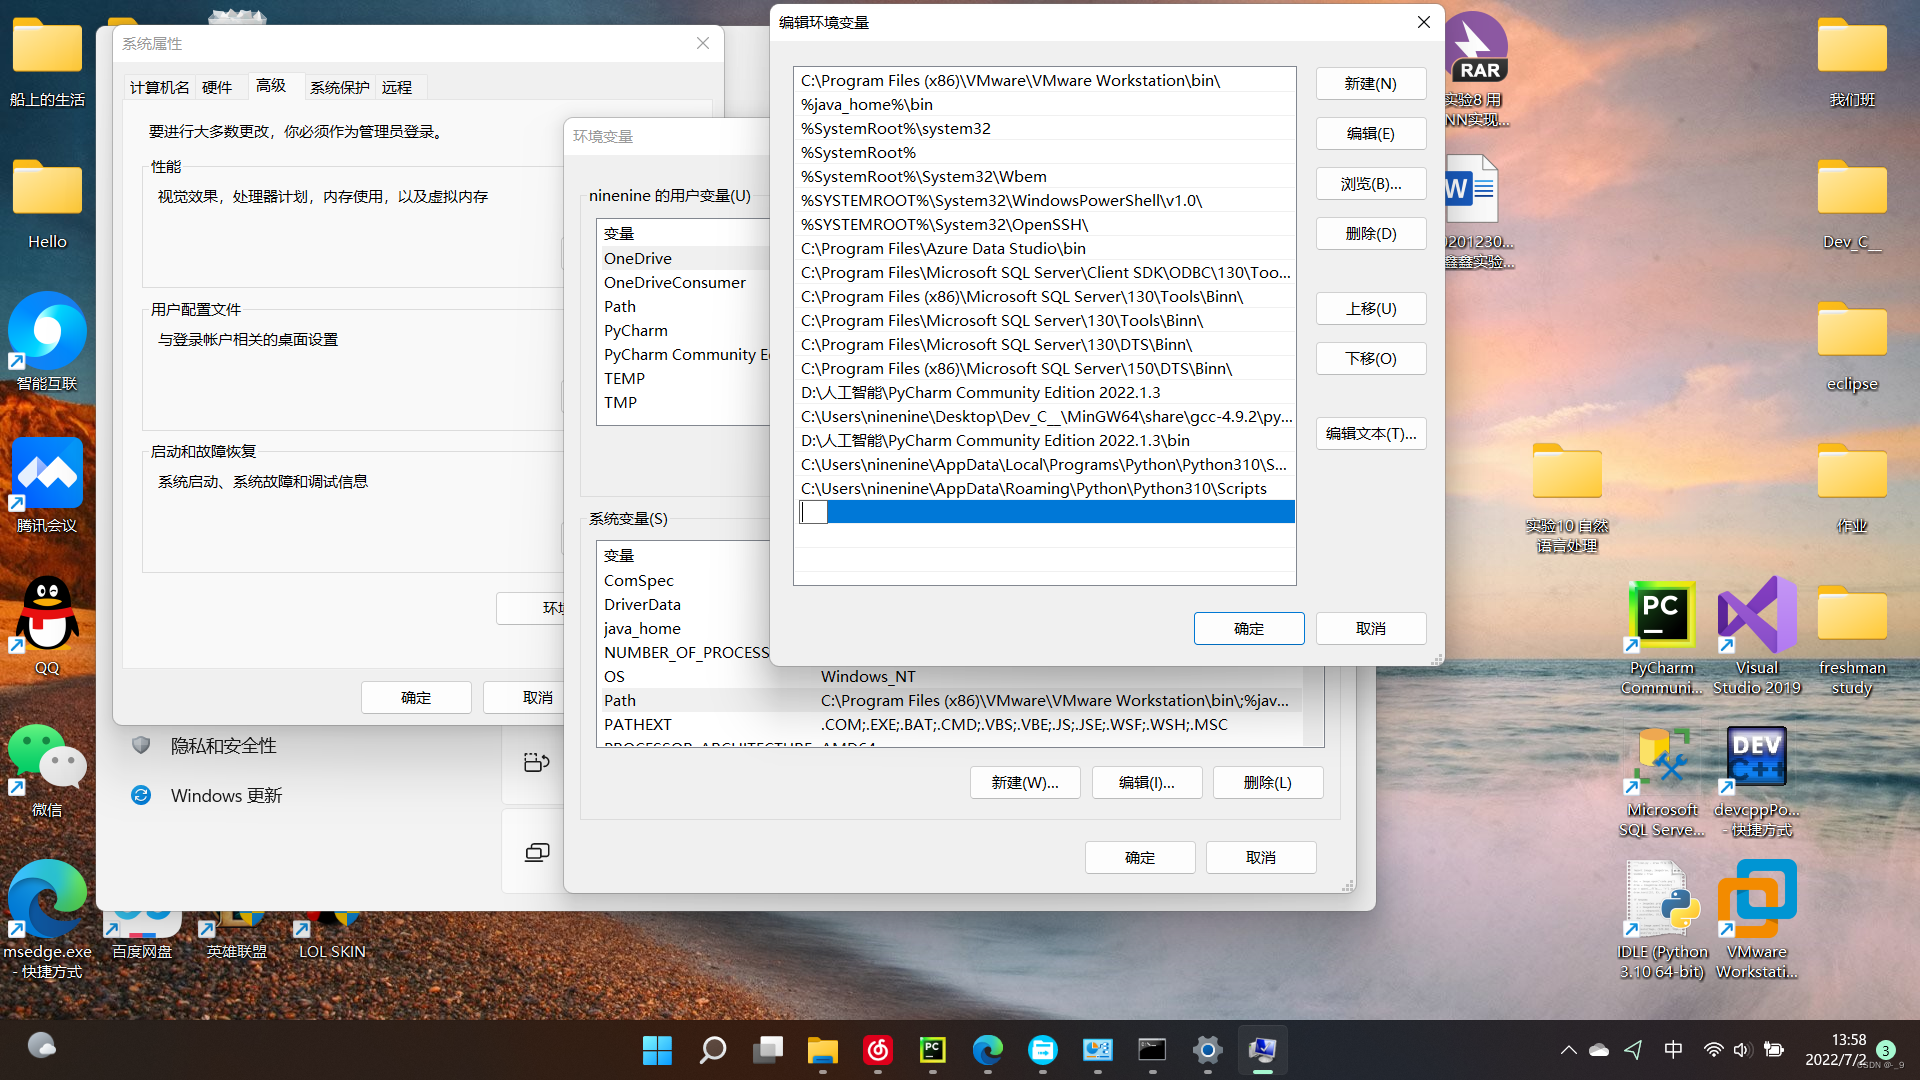1920x1080 pixels.
Task: Click NetEase Cloud Music taskbar icon
Action: click(x=877, y=1050)
